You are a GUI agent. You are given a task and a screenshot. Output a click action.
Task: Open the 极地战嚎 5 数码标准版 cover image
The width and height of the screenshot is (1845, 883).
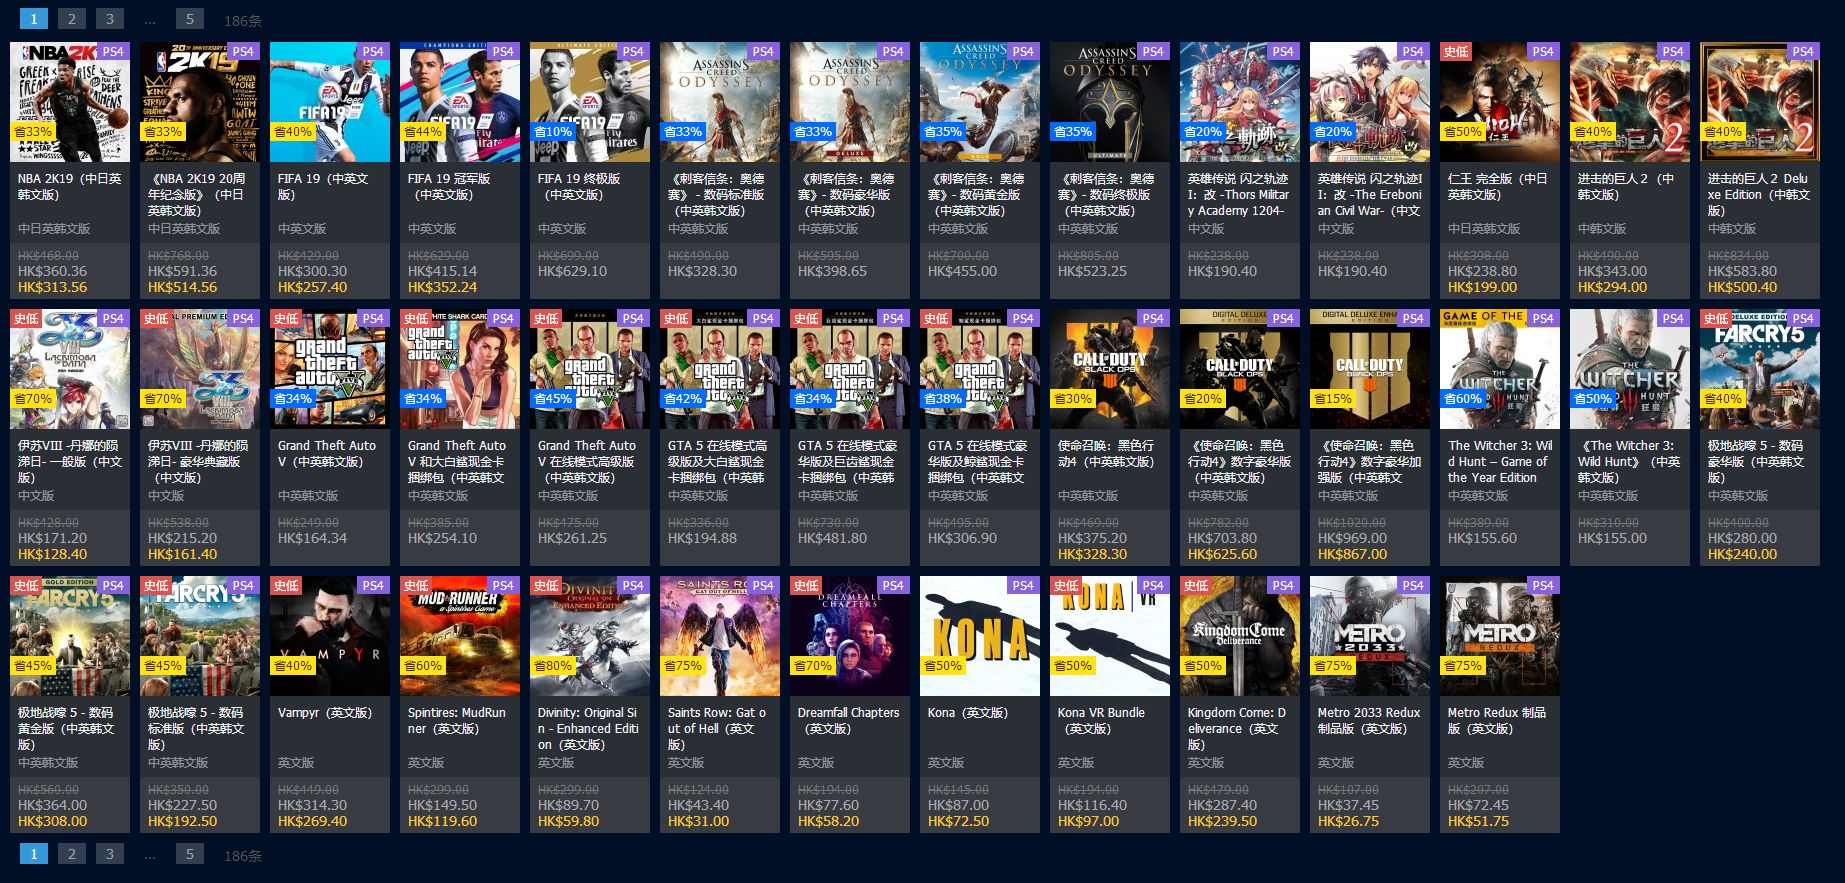[x=200, y=636]
